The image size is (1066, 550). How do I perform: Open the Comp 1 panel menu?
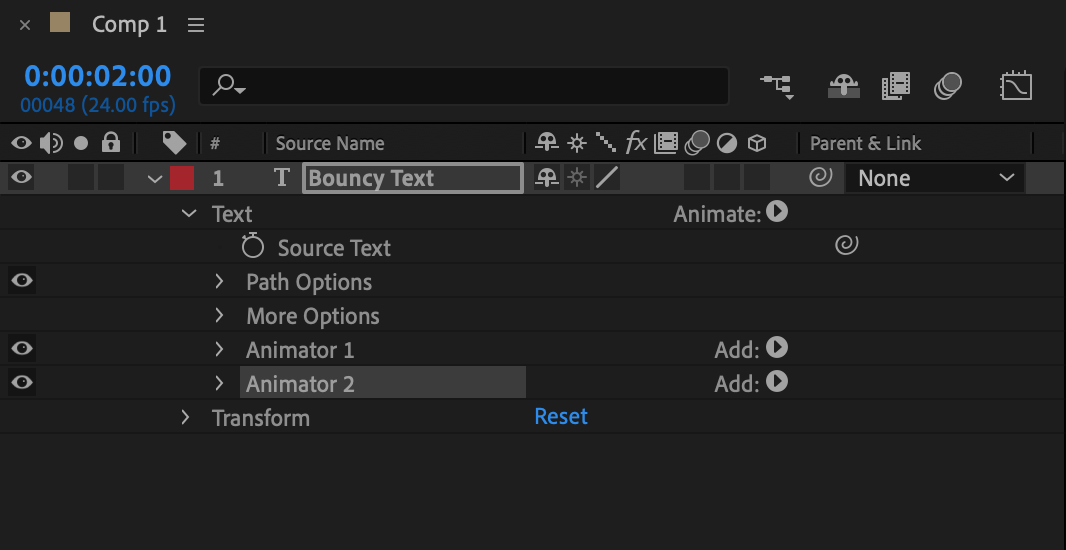196,25
